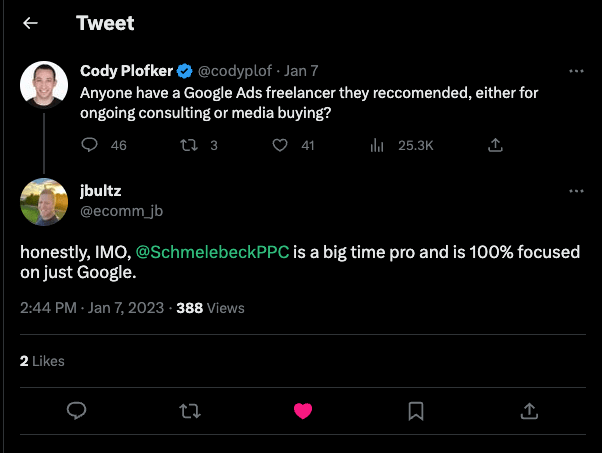Open the @ecomm_jb handle
The height and width of the screenshot is (453, 602).
[121, 210]
